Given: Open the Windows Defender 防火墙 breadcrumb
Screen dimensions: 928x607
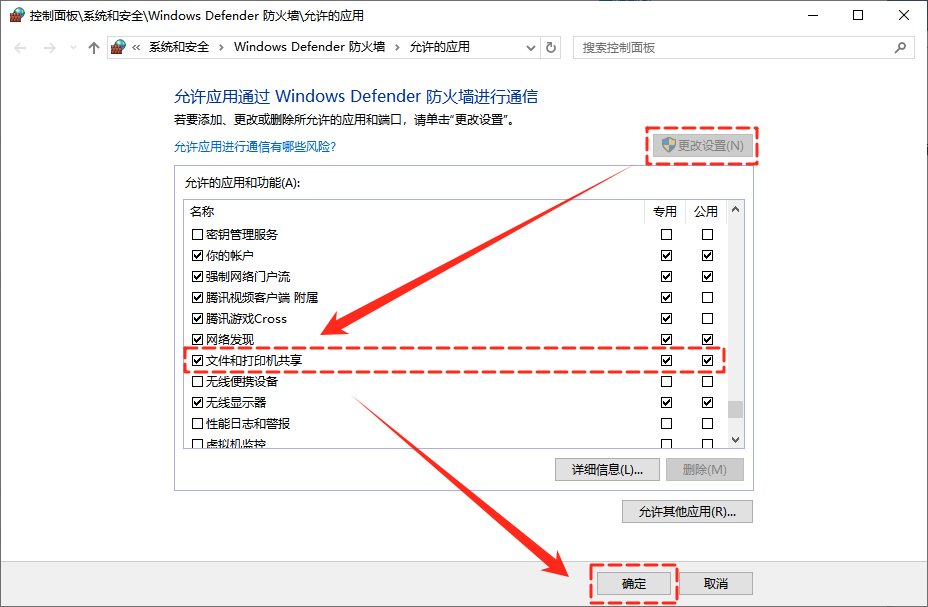Looking at the screenshot, I should coord(310,47).
